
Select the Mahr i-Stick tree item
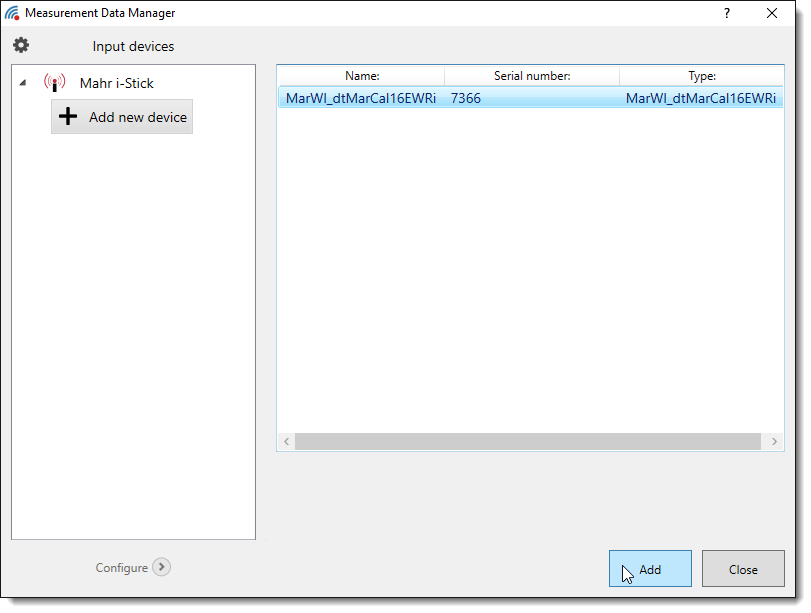[116, 84]
